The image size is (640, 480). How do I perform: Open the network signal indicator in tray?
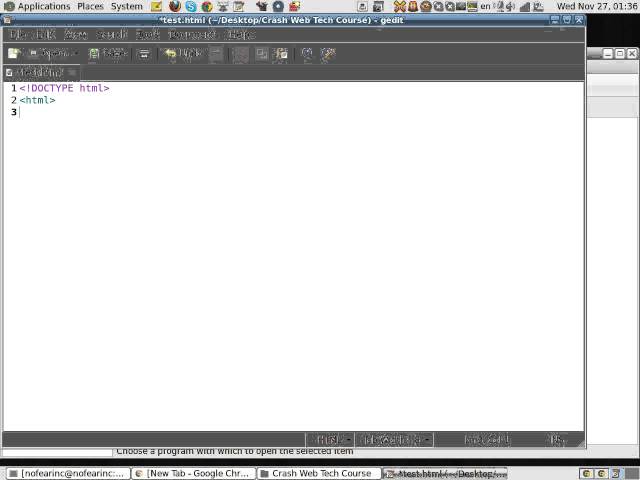(x=525, y=6)
